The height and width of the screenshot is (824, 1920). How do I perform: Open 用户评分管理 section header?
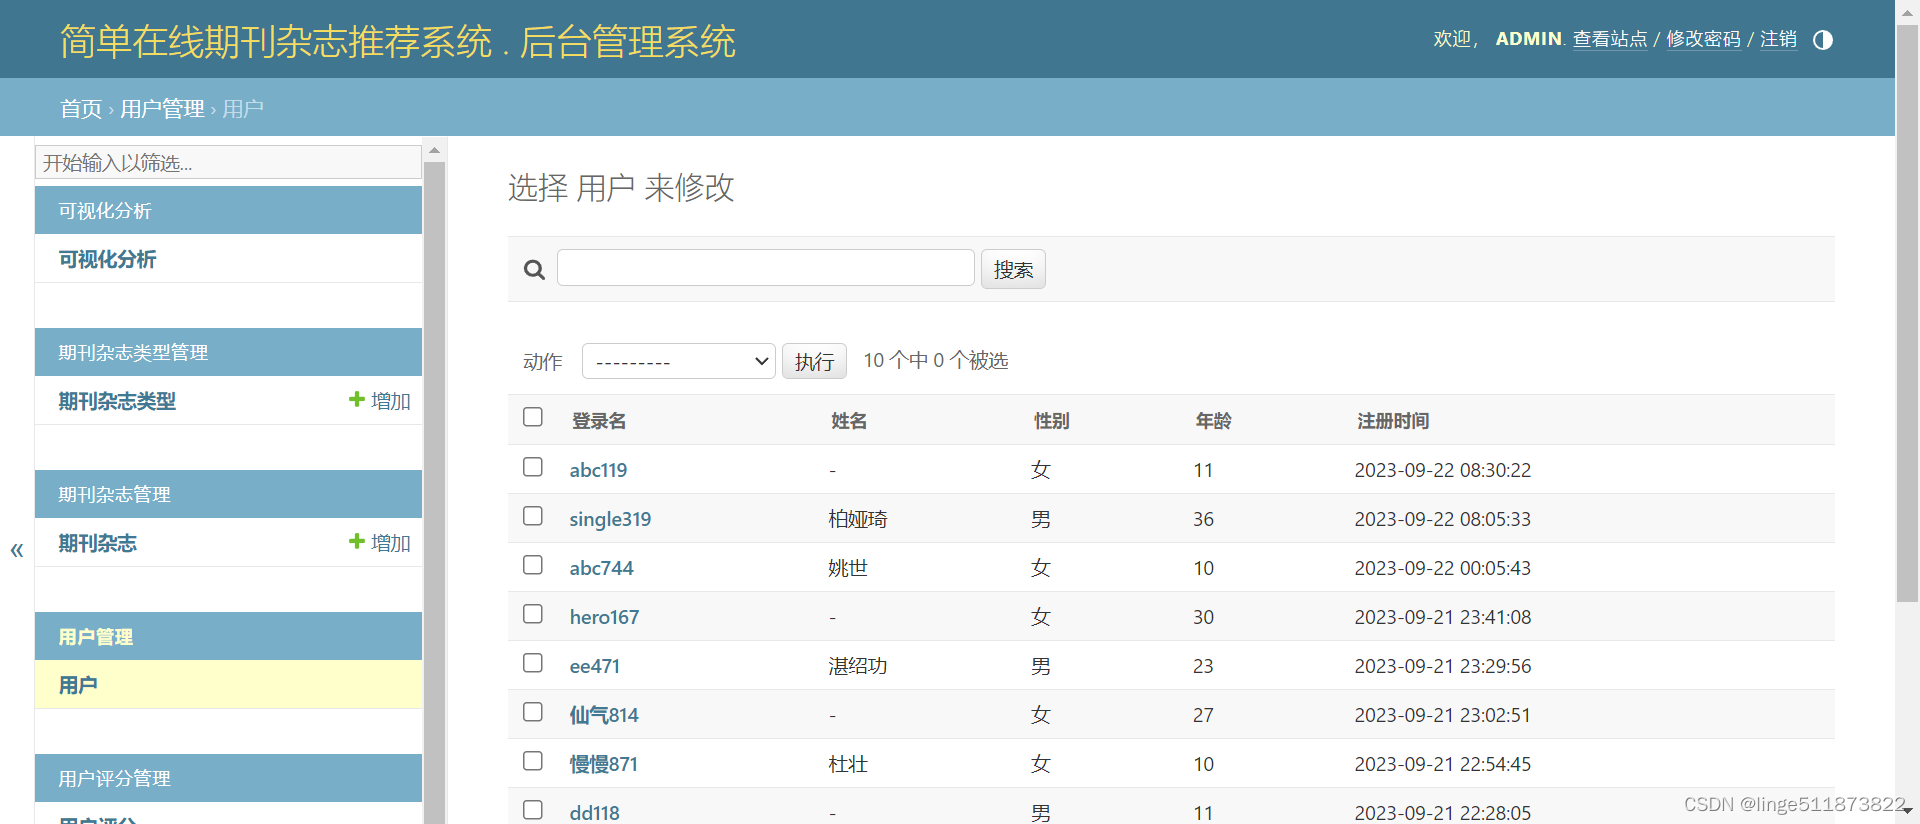(228, 778)
